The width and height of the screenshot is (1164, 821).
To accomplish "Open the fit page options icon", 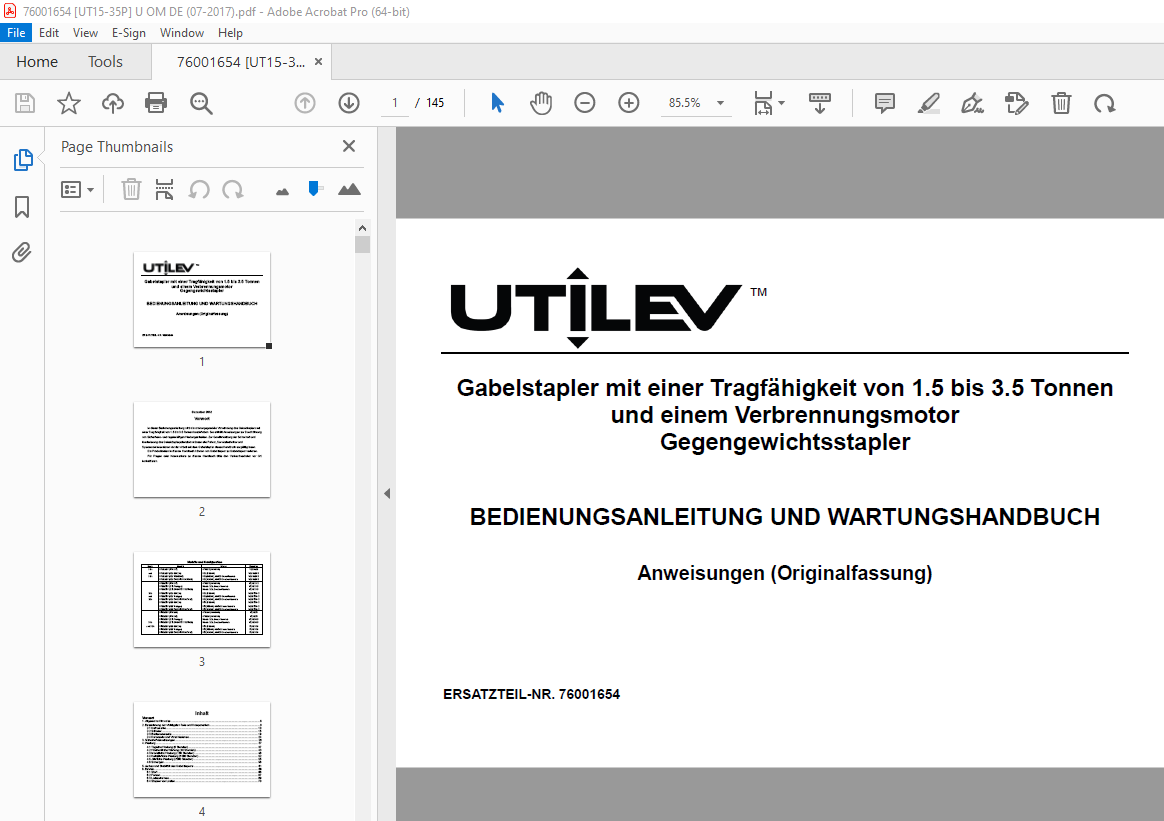I will coord(768,103).
